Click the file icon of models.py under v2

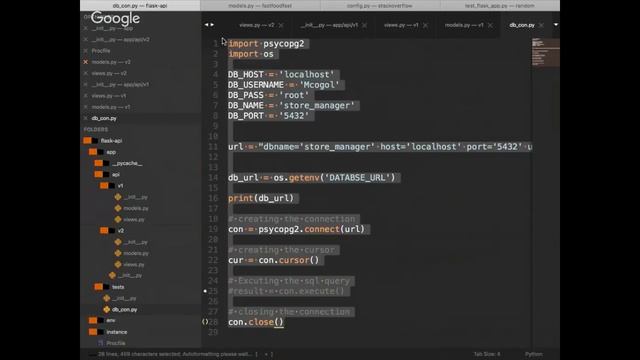[x=118, y=253]
